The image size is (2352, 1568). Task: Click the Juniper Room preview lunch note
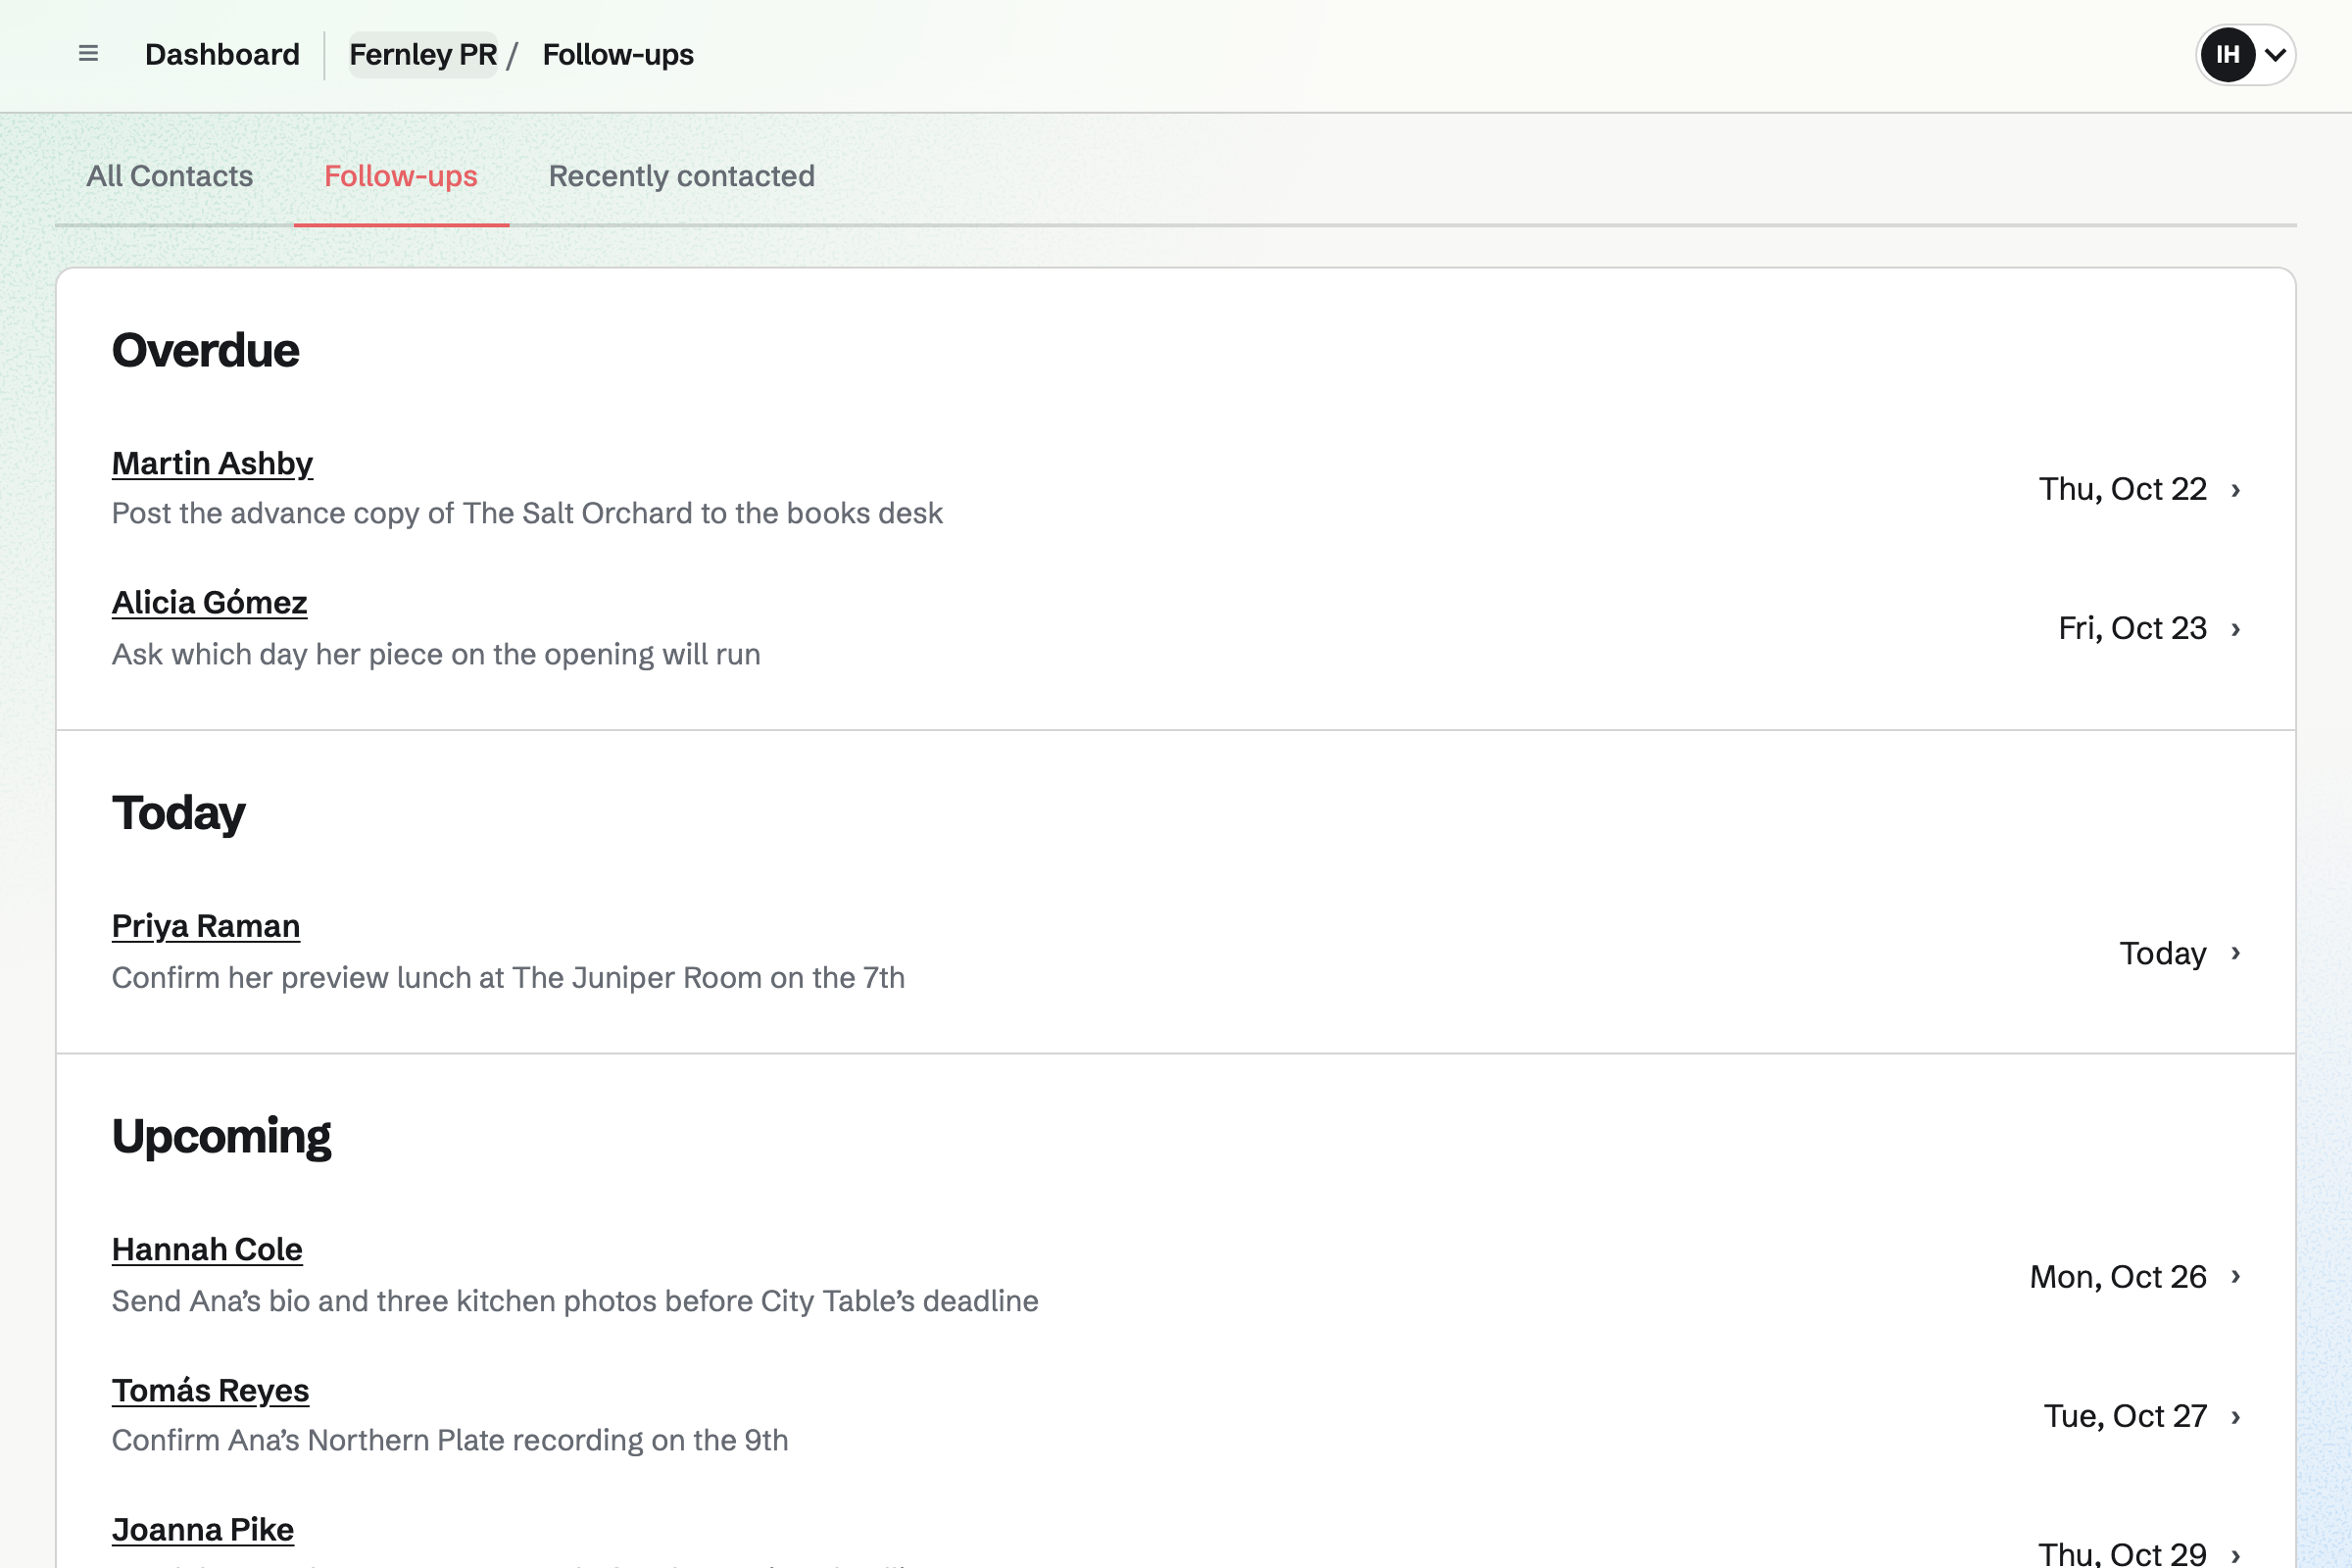pos(508,977)
